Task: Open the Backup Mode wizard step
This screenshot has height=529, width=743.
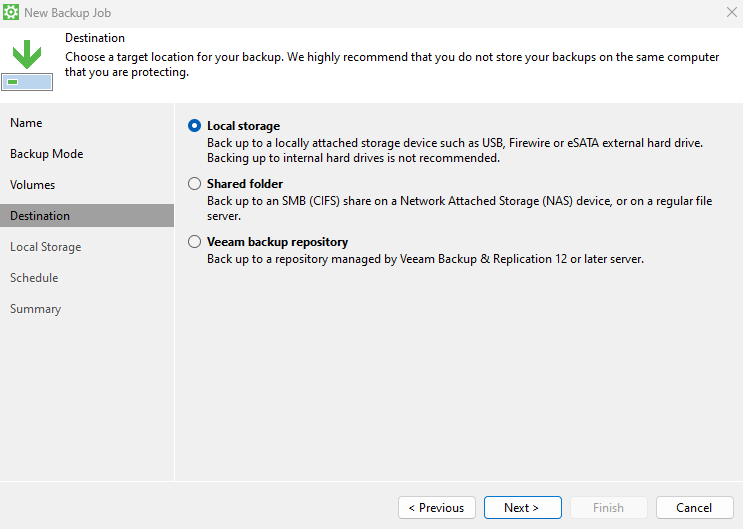Action: (46, 154)
